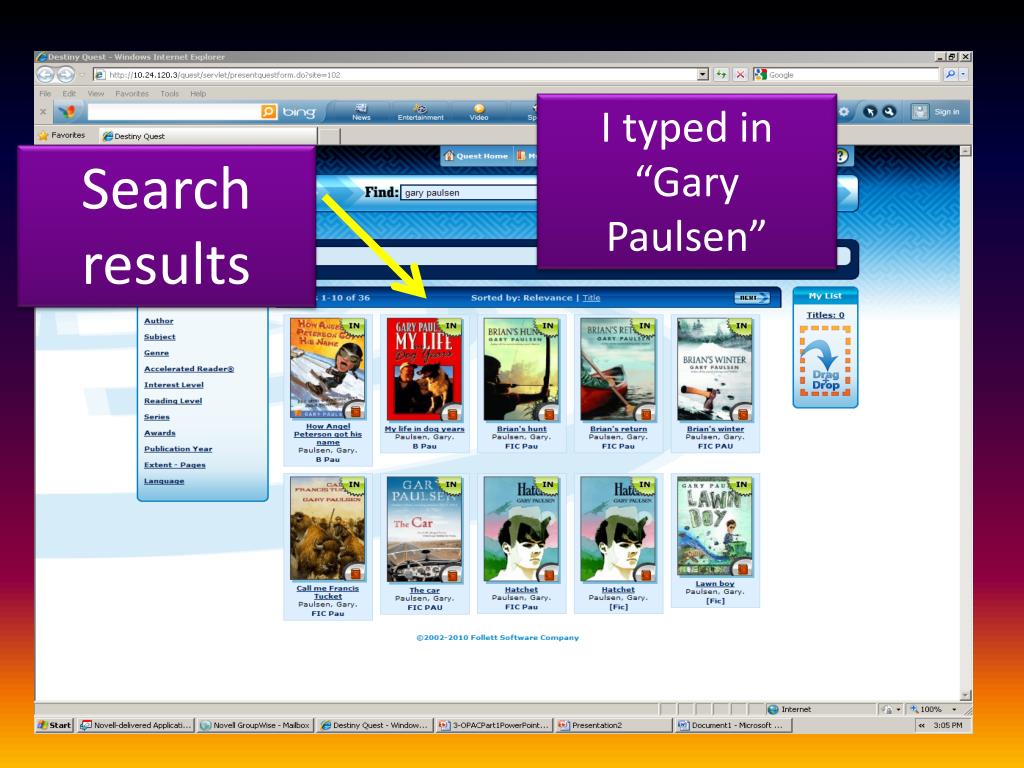
Task: Click the Next arrow button in results
Action: tap(752, 298)
